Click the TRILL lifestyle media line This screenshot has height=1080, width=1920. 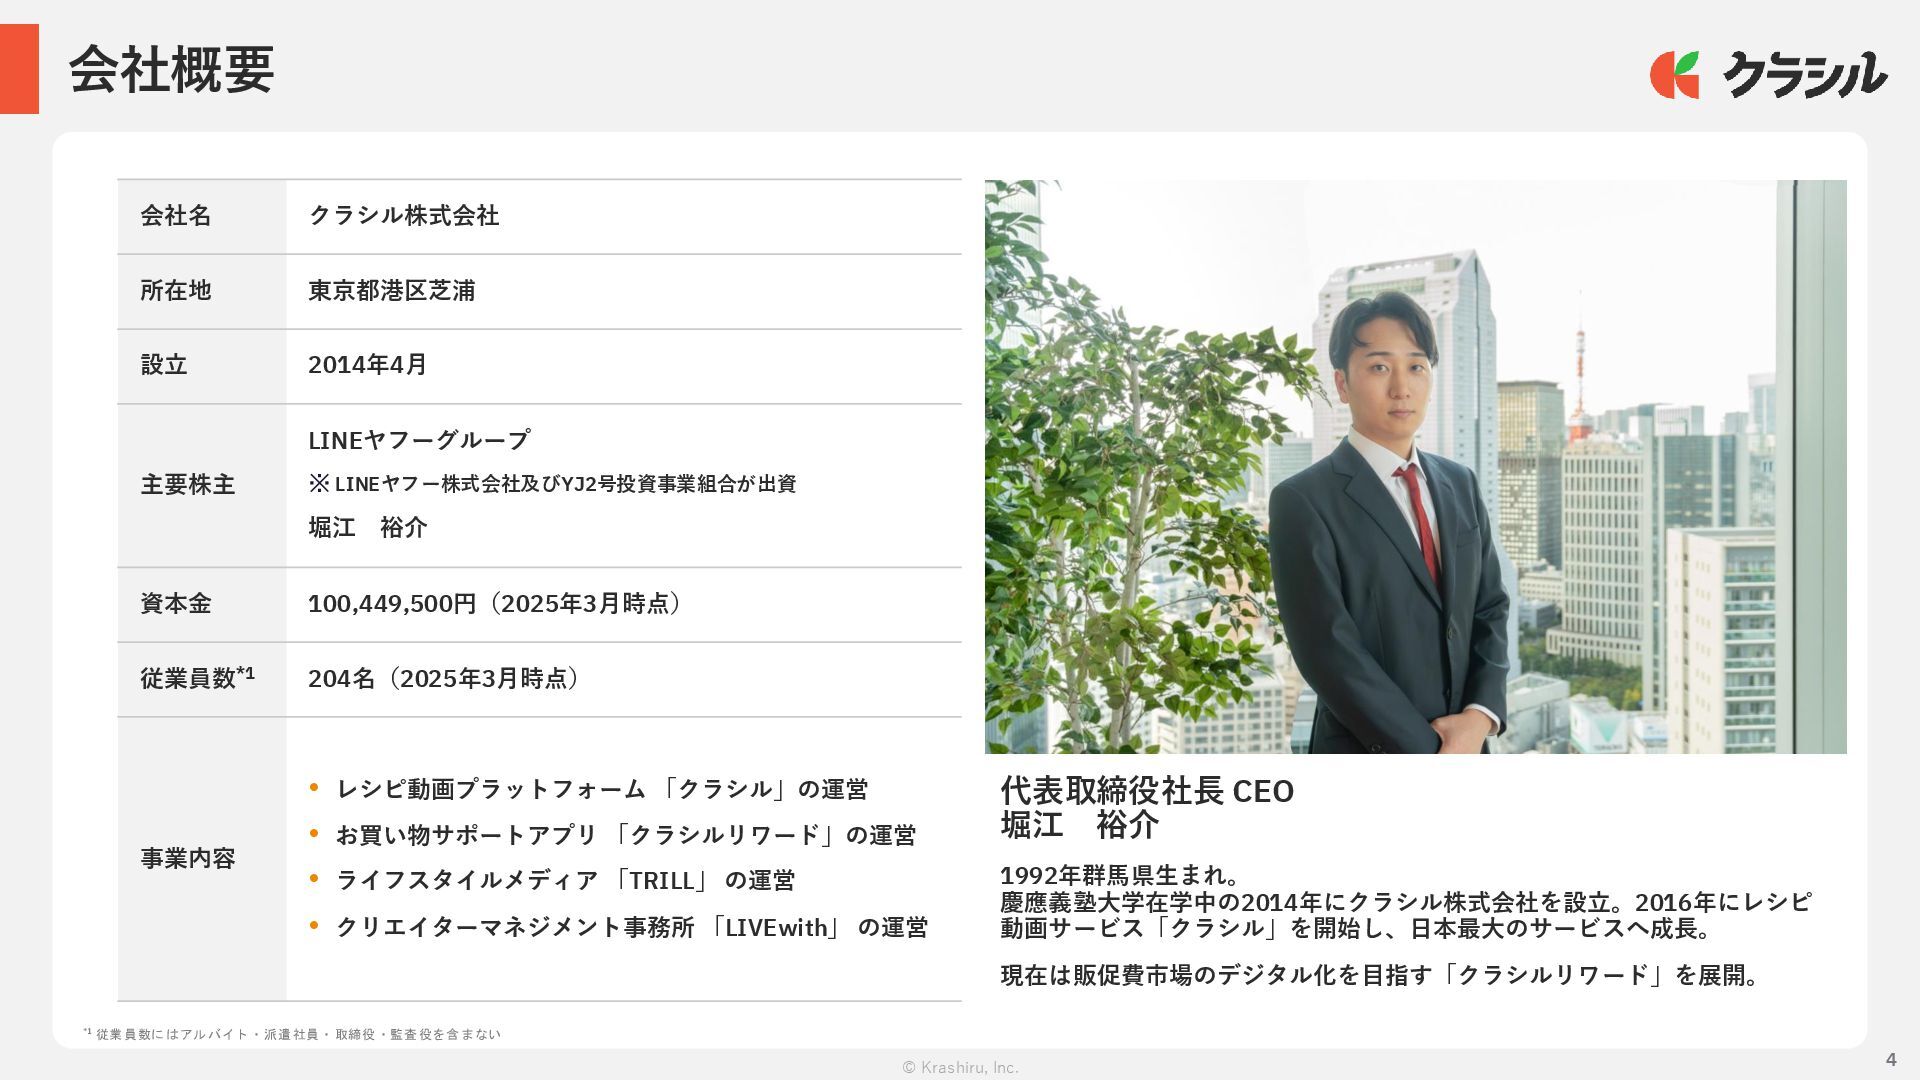565,881
